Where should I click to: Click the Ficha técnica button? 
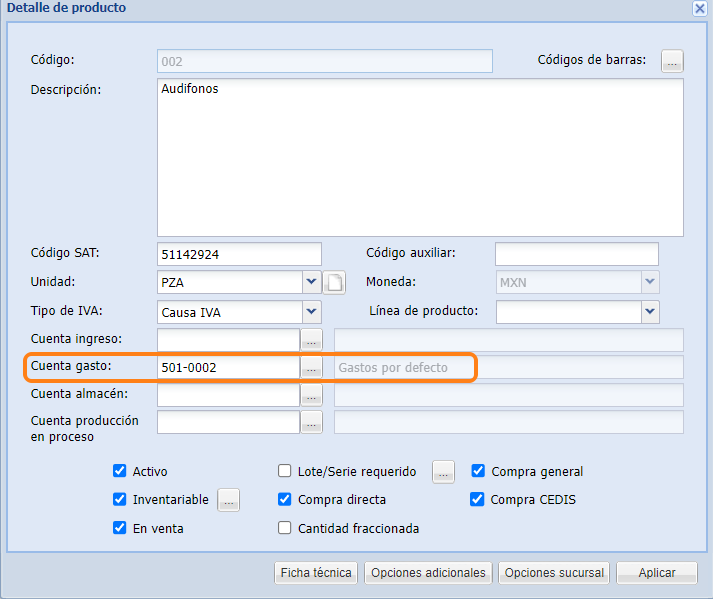[316, 573]
